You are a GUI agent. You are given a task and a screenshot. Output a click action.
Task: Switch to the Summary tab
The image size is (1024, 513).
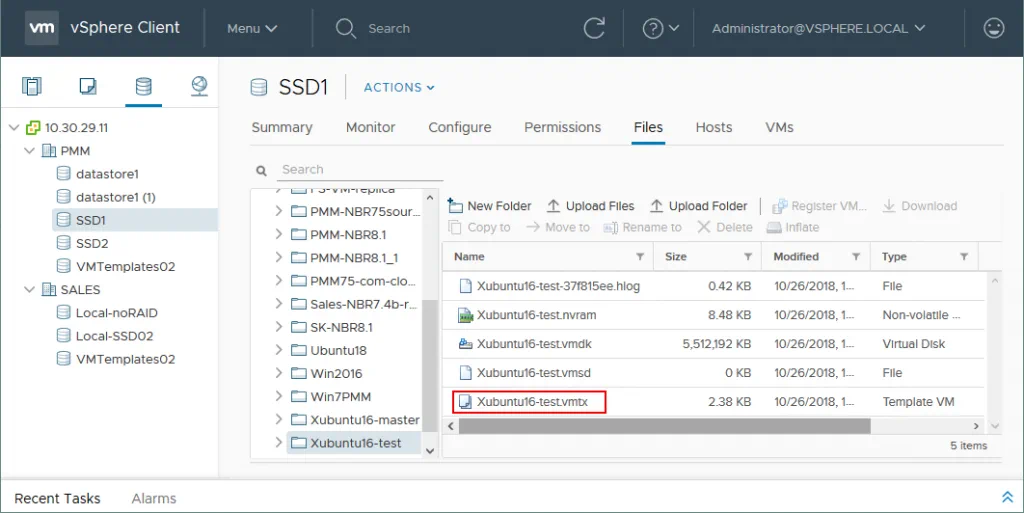click(x=282, y=127)
